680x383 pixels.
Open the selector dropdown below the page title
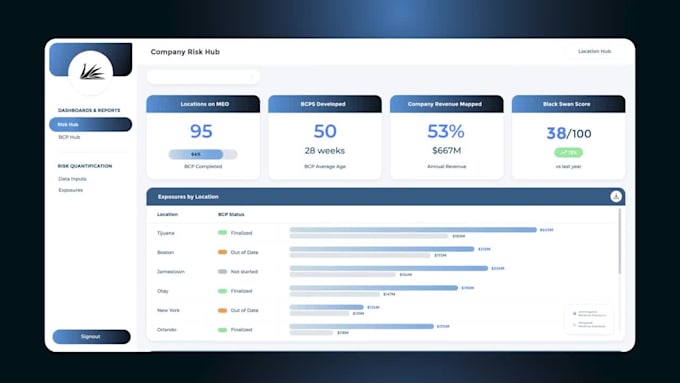203,77
